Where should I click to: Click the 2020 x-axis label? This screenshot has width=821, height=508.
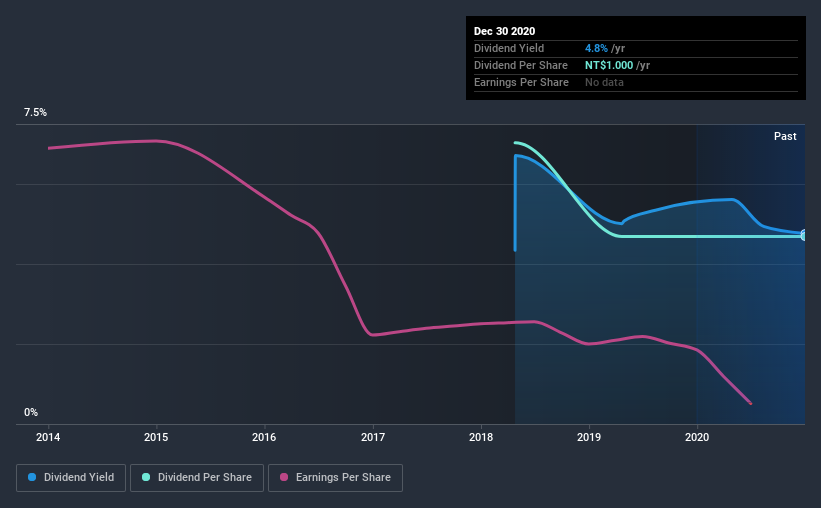coord(697,437)
